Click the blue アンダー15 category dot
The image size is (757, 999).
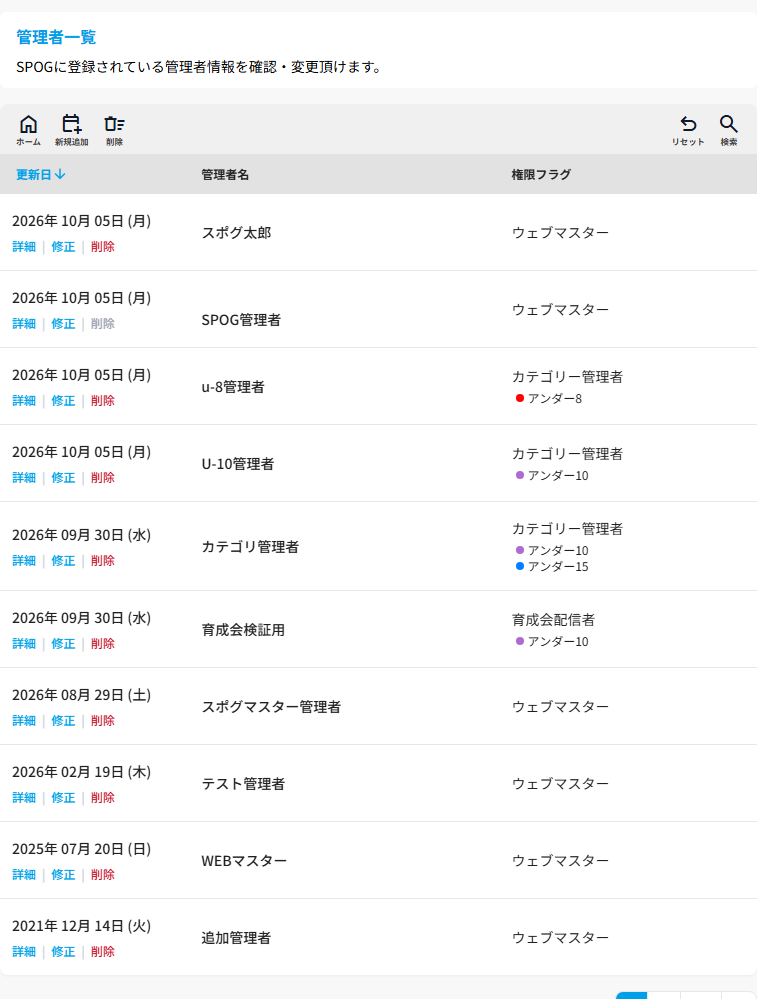tap(520, 566)
